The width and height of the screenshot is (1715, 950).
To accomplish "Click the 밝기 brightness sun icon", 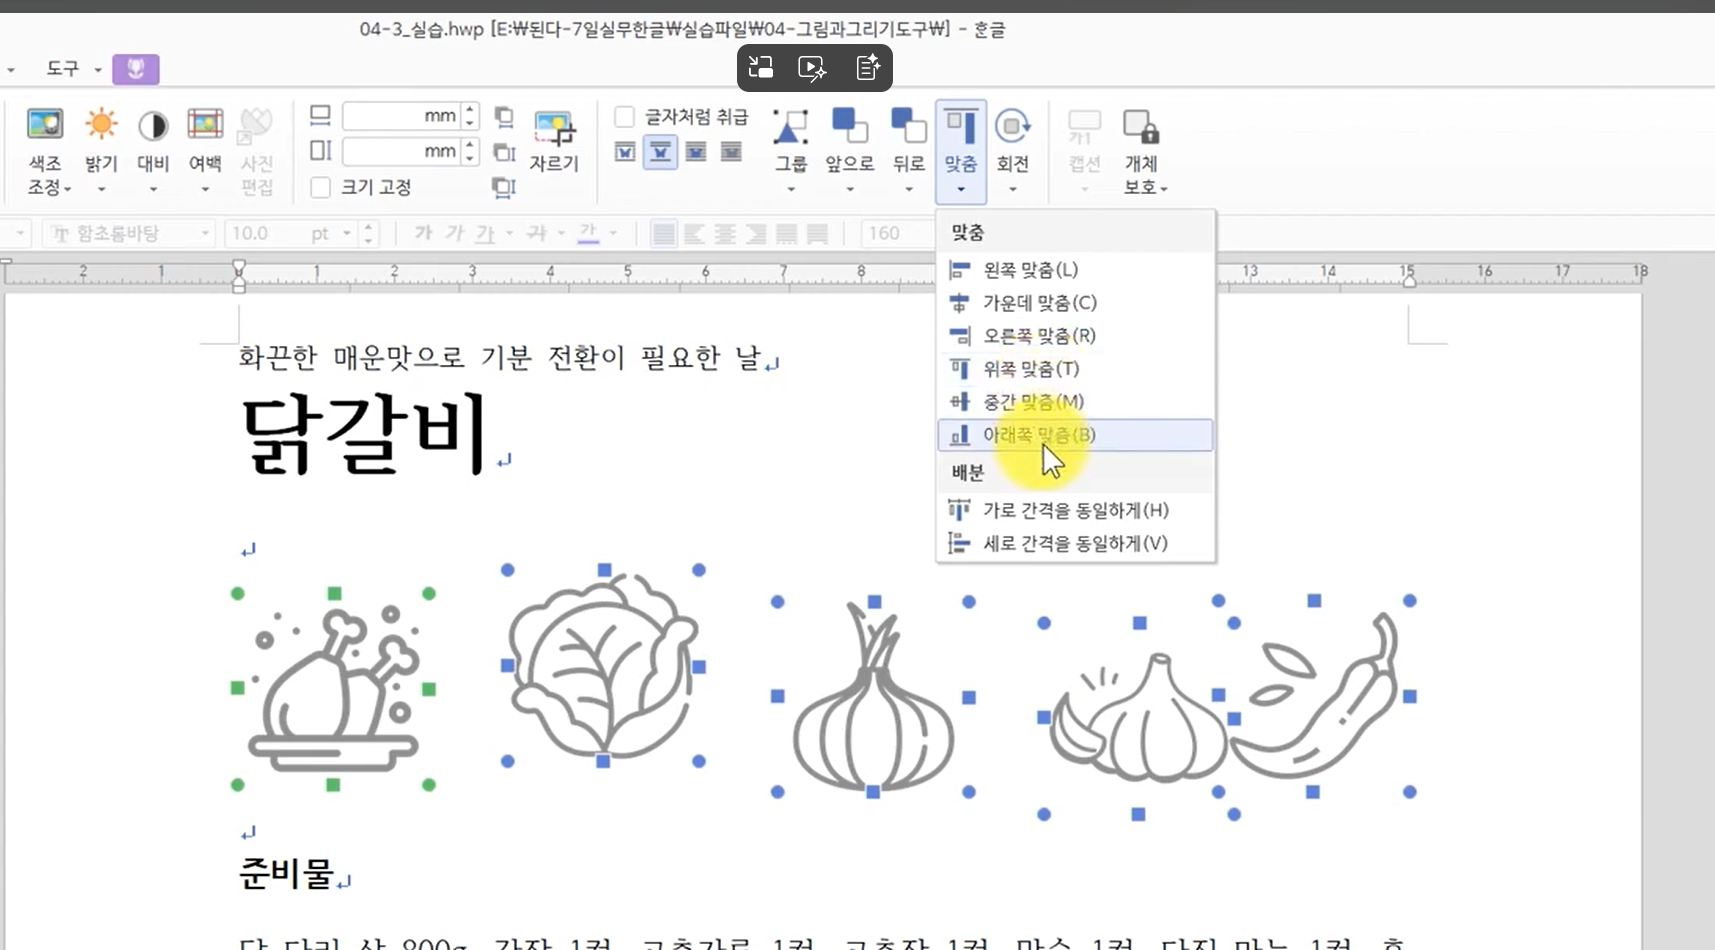I will (100, 125).
